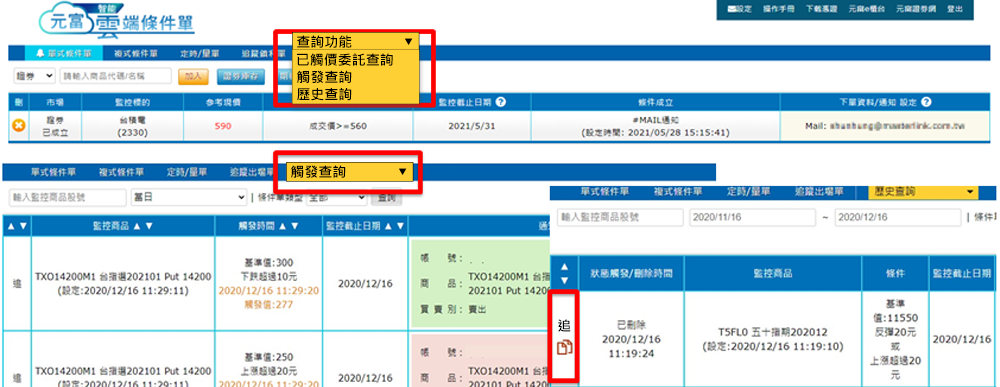Click the 證券庫存 button

pos(240,76)
